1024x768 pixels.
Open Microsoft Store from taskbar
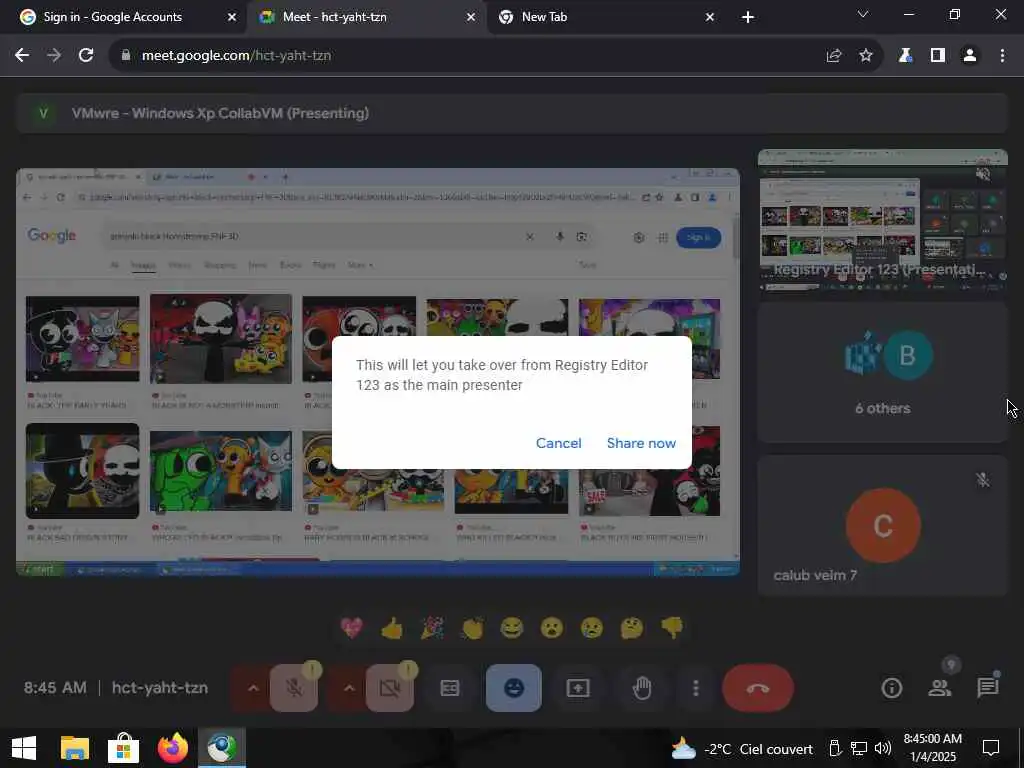tap(123, 748)
